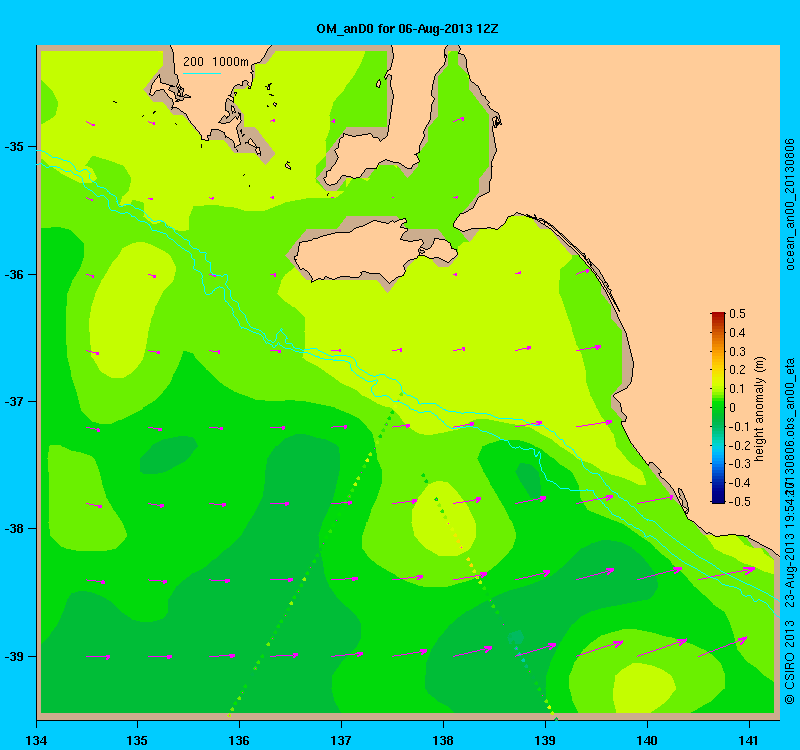Click the -0.5 color bar label

click(738, 502)
